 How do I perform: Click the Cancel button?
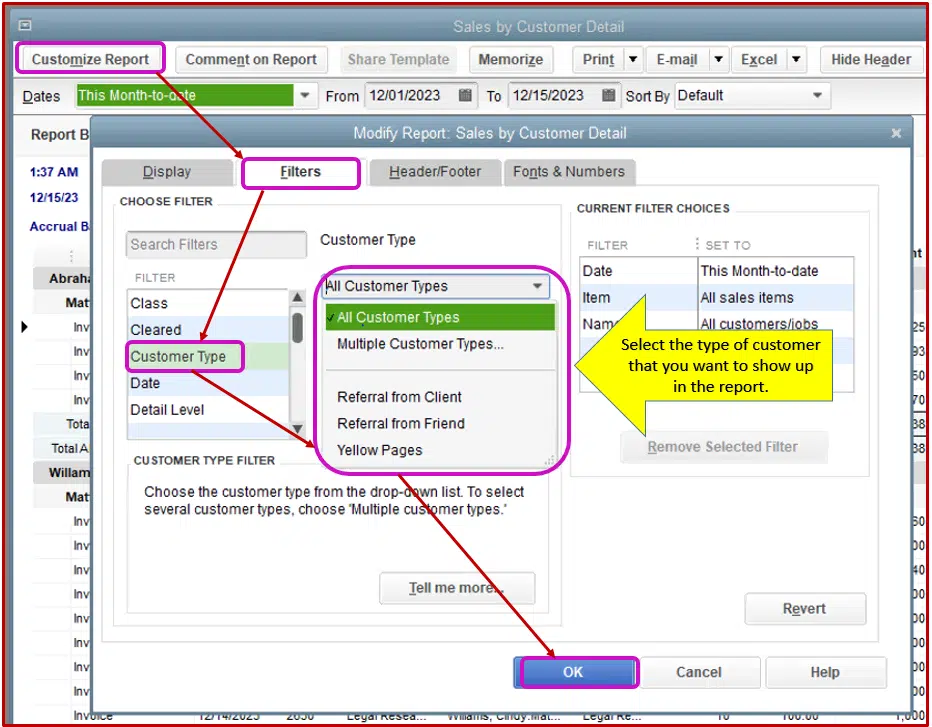(699, 672)
